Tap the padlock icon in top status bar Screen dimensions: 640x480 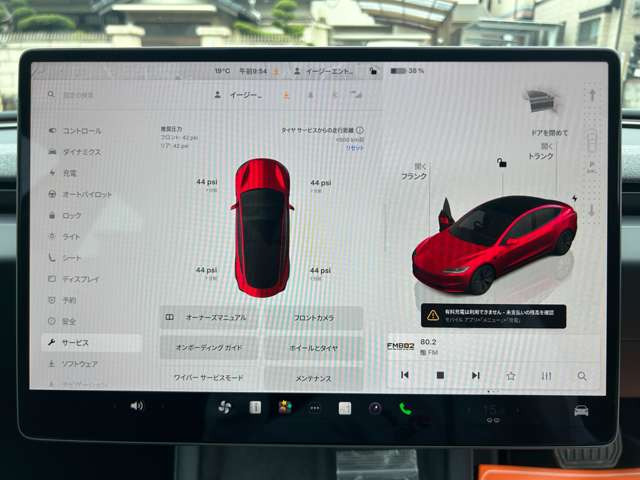pos(373,71)
